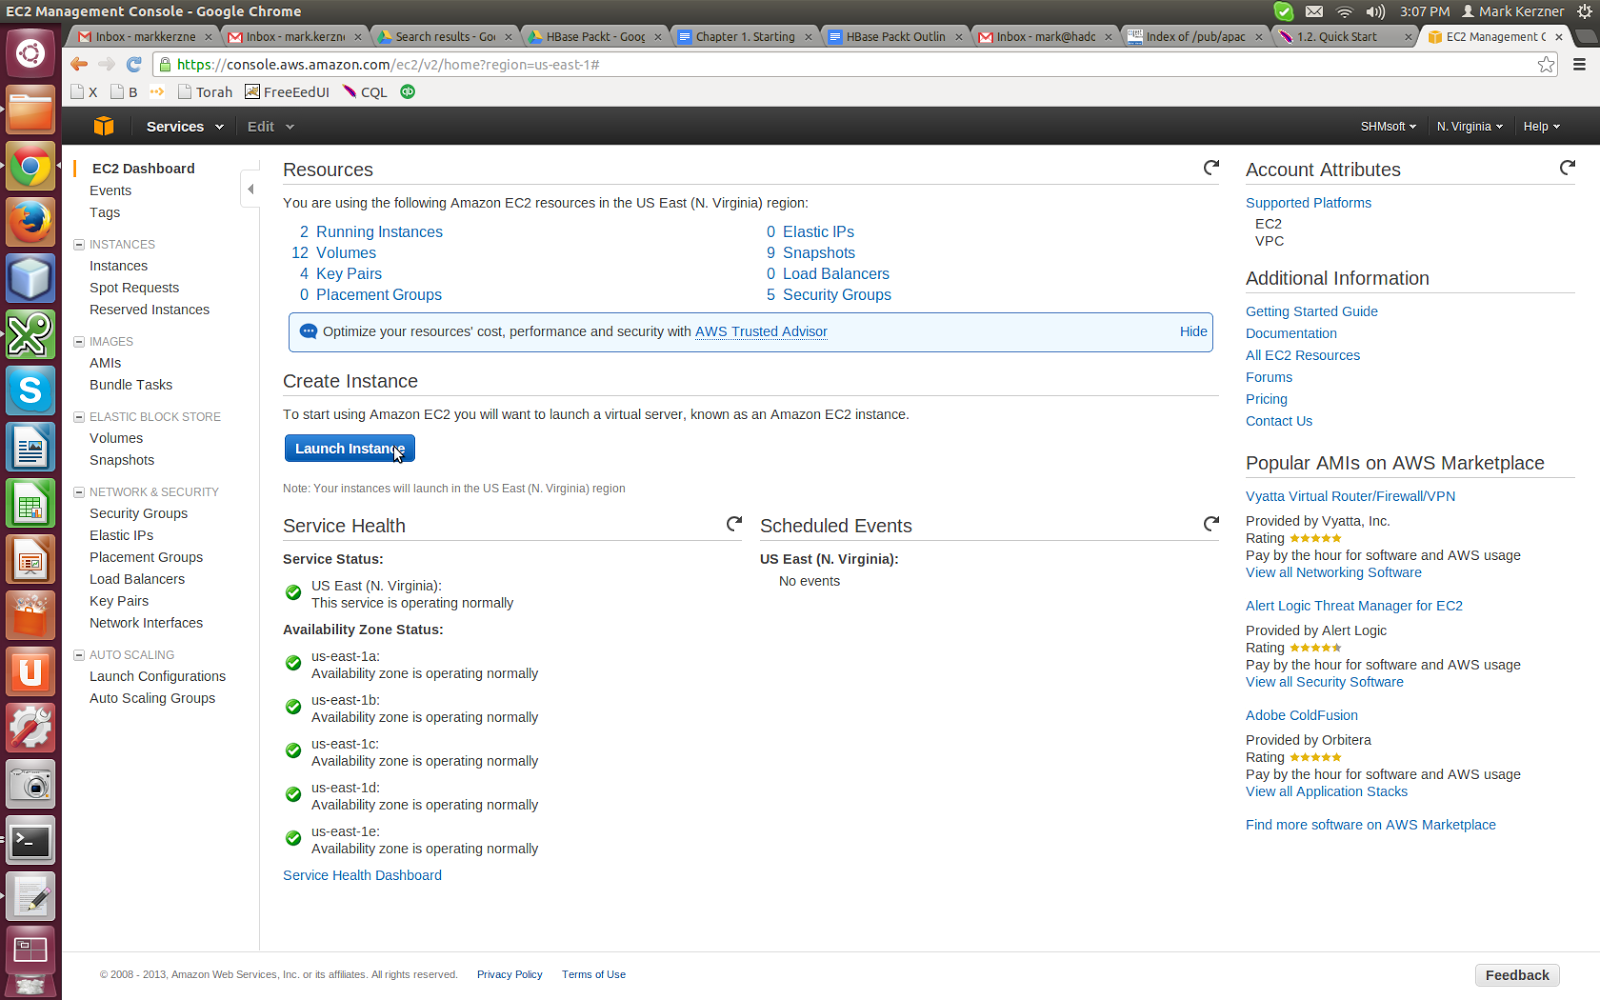Collapse the ELASTIC BLOCK STORE section
This screenshot has height=1000, width=1600.
coord(79,417)
